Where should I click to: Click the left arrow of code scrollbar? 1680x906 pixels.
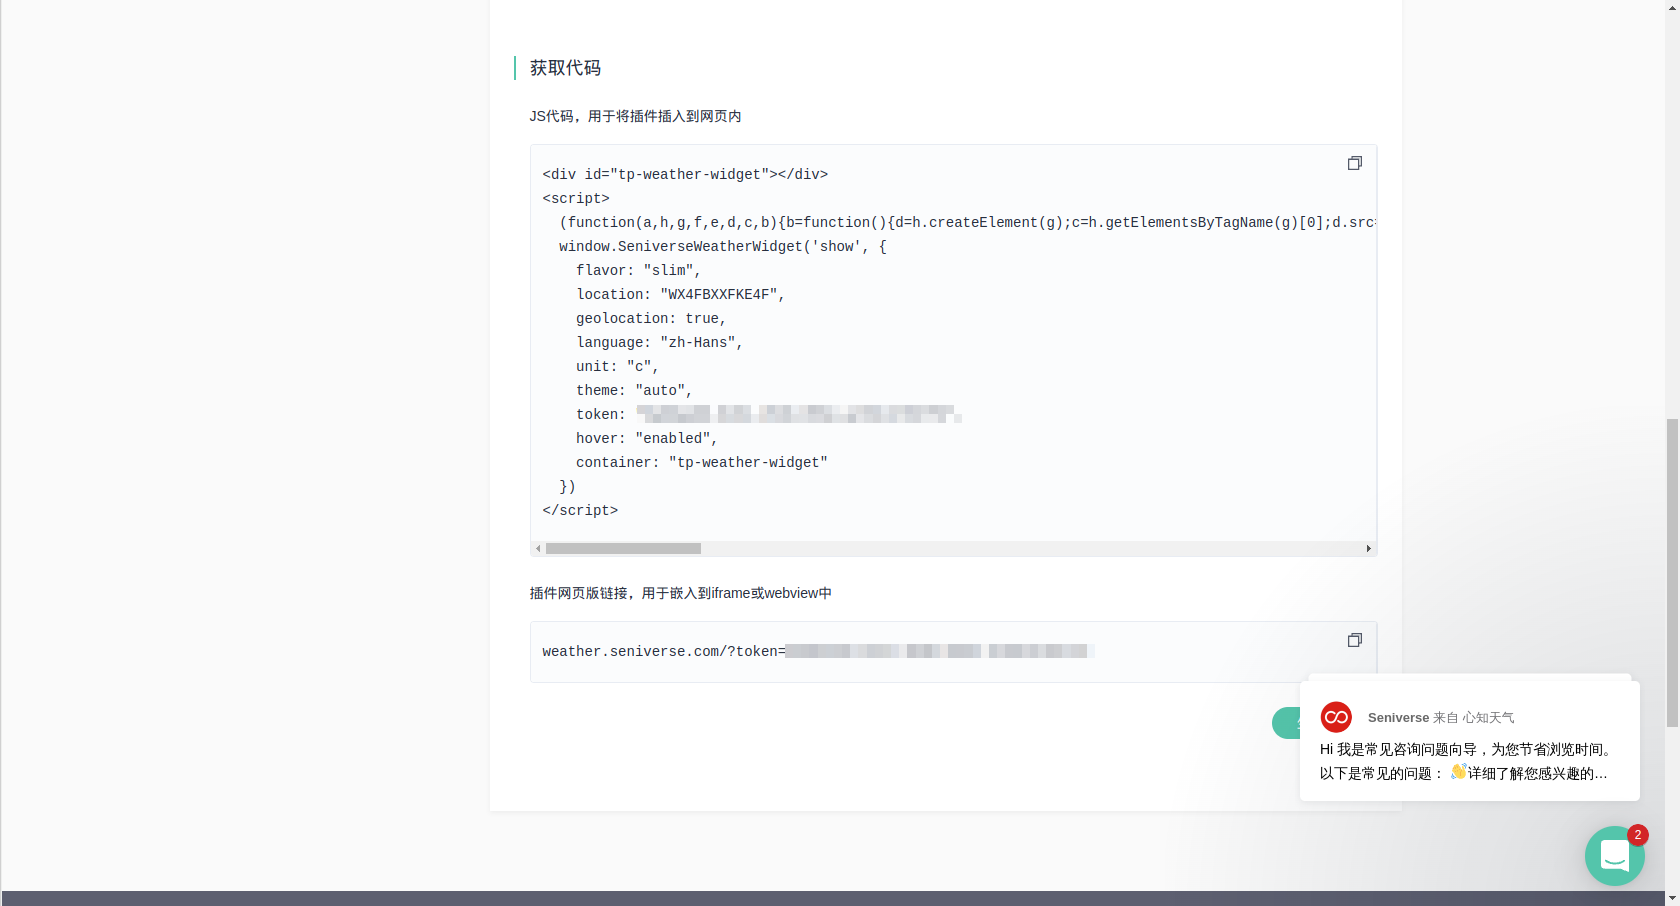[x=537, y=548]
